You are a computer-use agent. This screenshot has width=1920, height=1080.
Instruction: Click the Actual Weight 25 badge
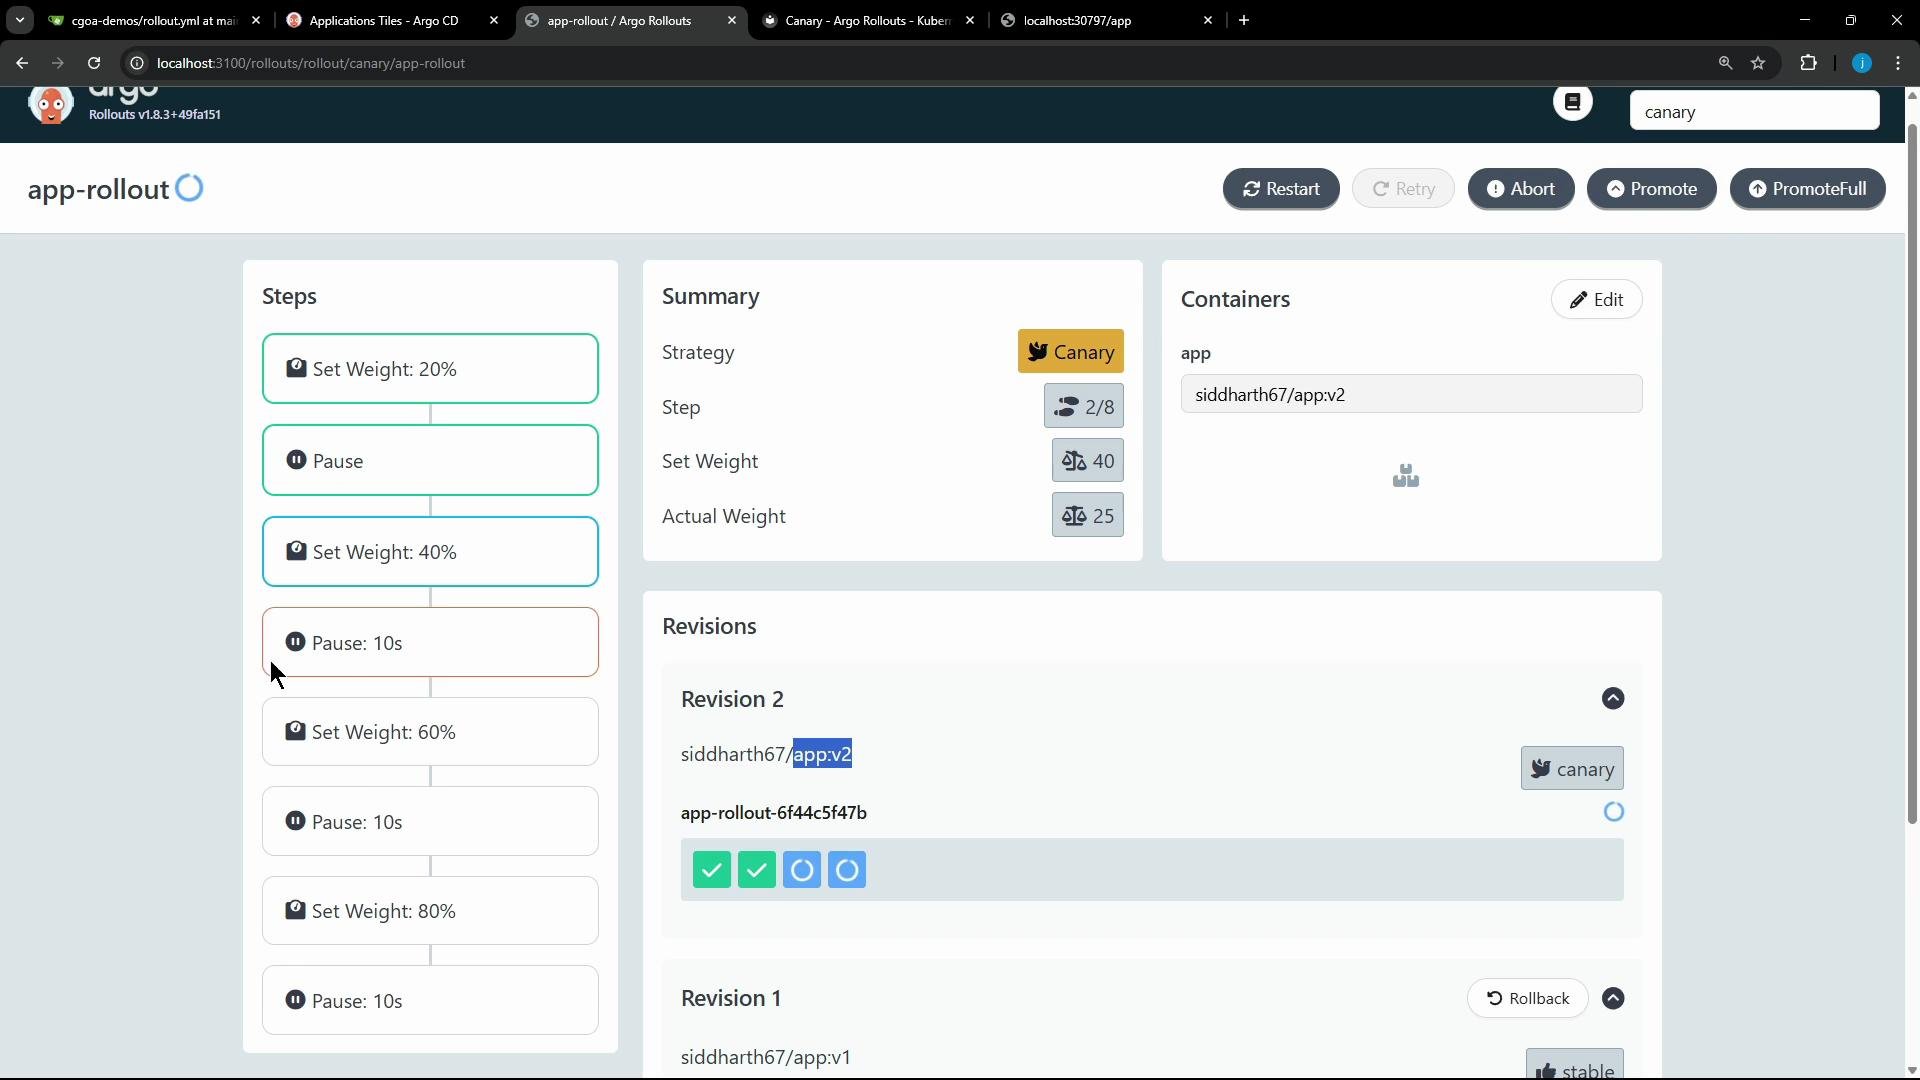(1087, 516)
